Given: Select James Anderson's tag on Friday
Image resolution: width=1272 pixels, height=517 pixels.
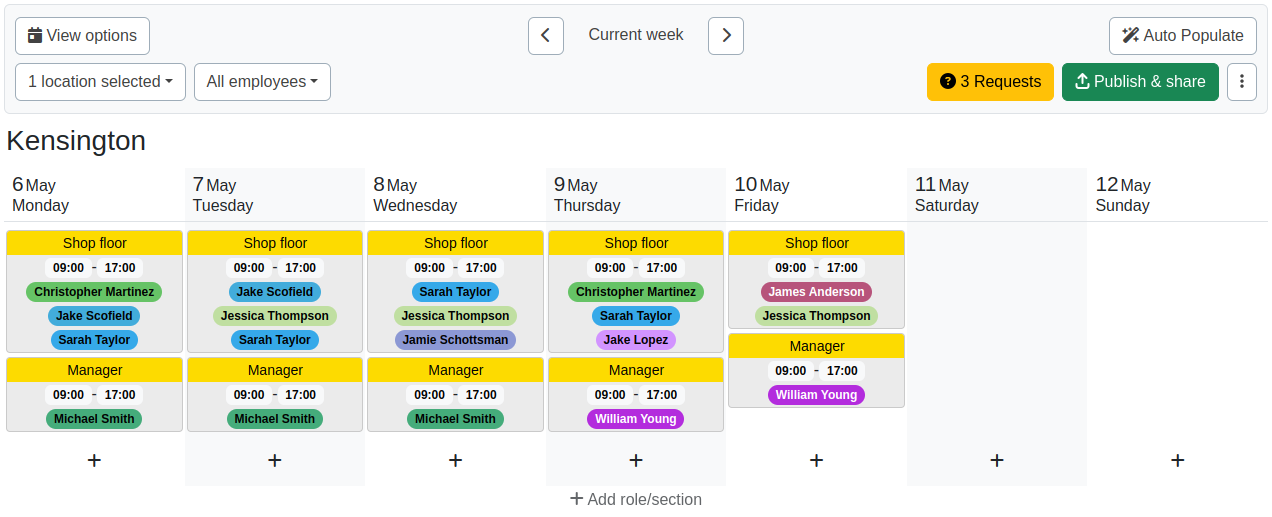Looking at the screenshot, I should (x=816, y=292).
